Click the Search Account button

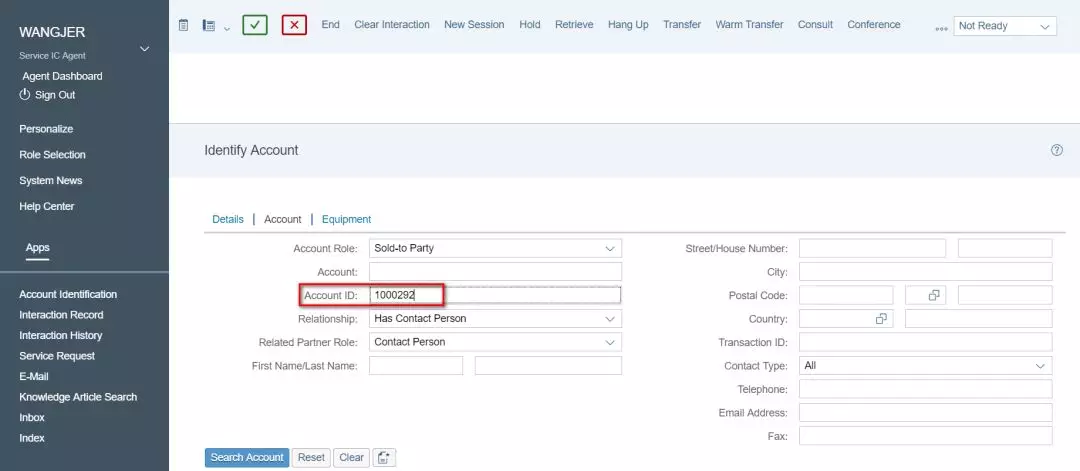click(247, 457)
